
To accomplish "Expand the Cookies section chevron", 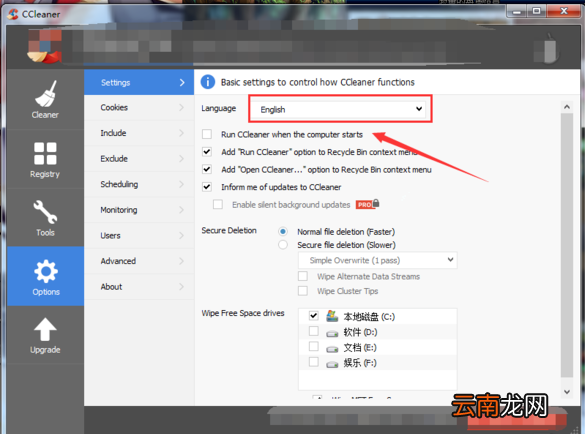I will [x=181, y=107].
